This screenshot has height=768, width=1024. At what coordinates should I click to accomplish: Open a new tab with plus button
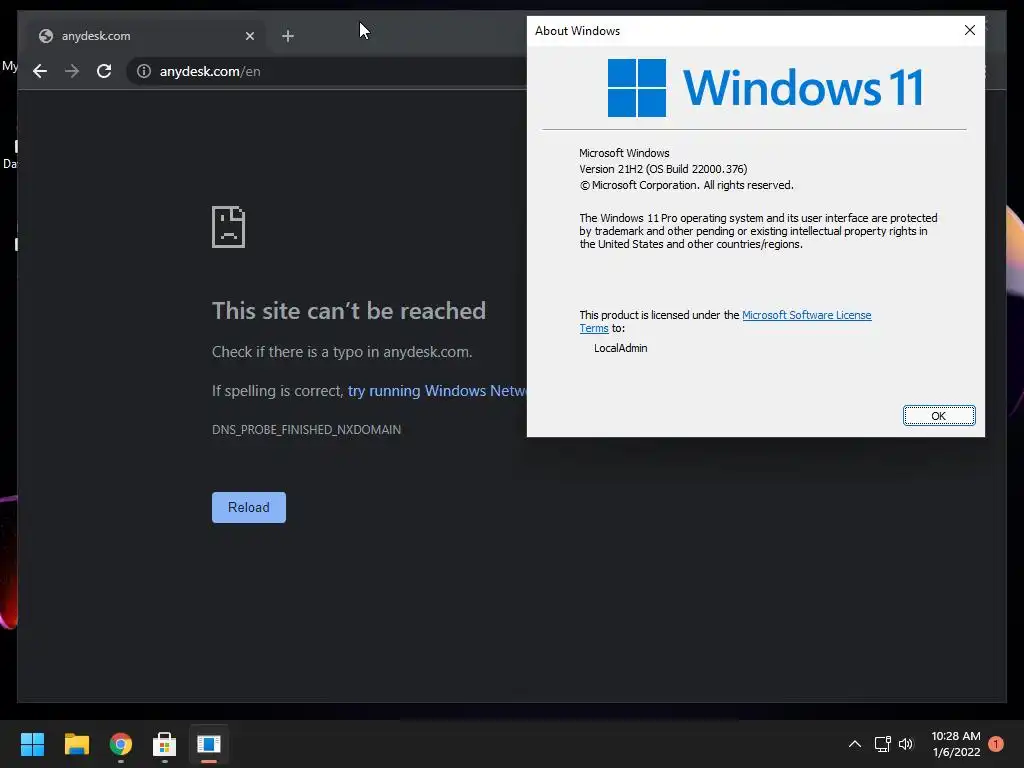tap(288, 36)
